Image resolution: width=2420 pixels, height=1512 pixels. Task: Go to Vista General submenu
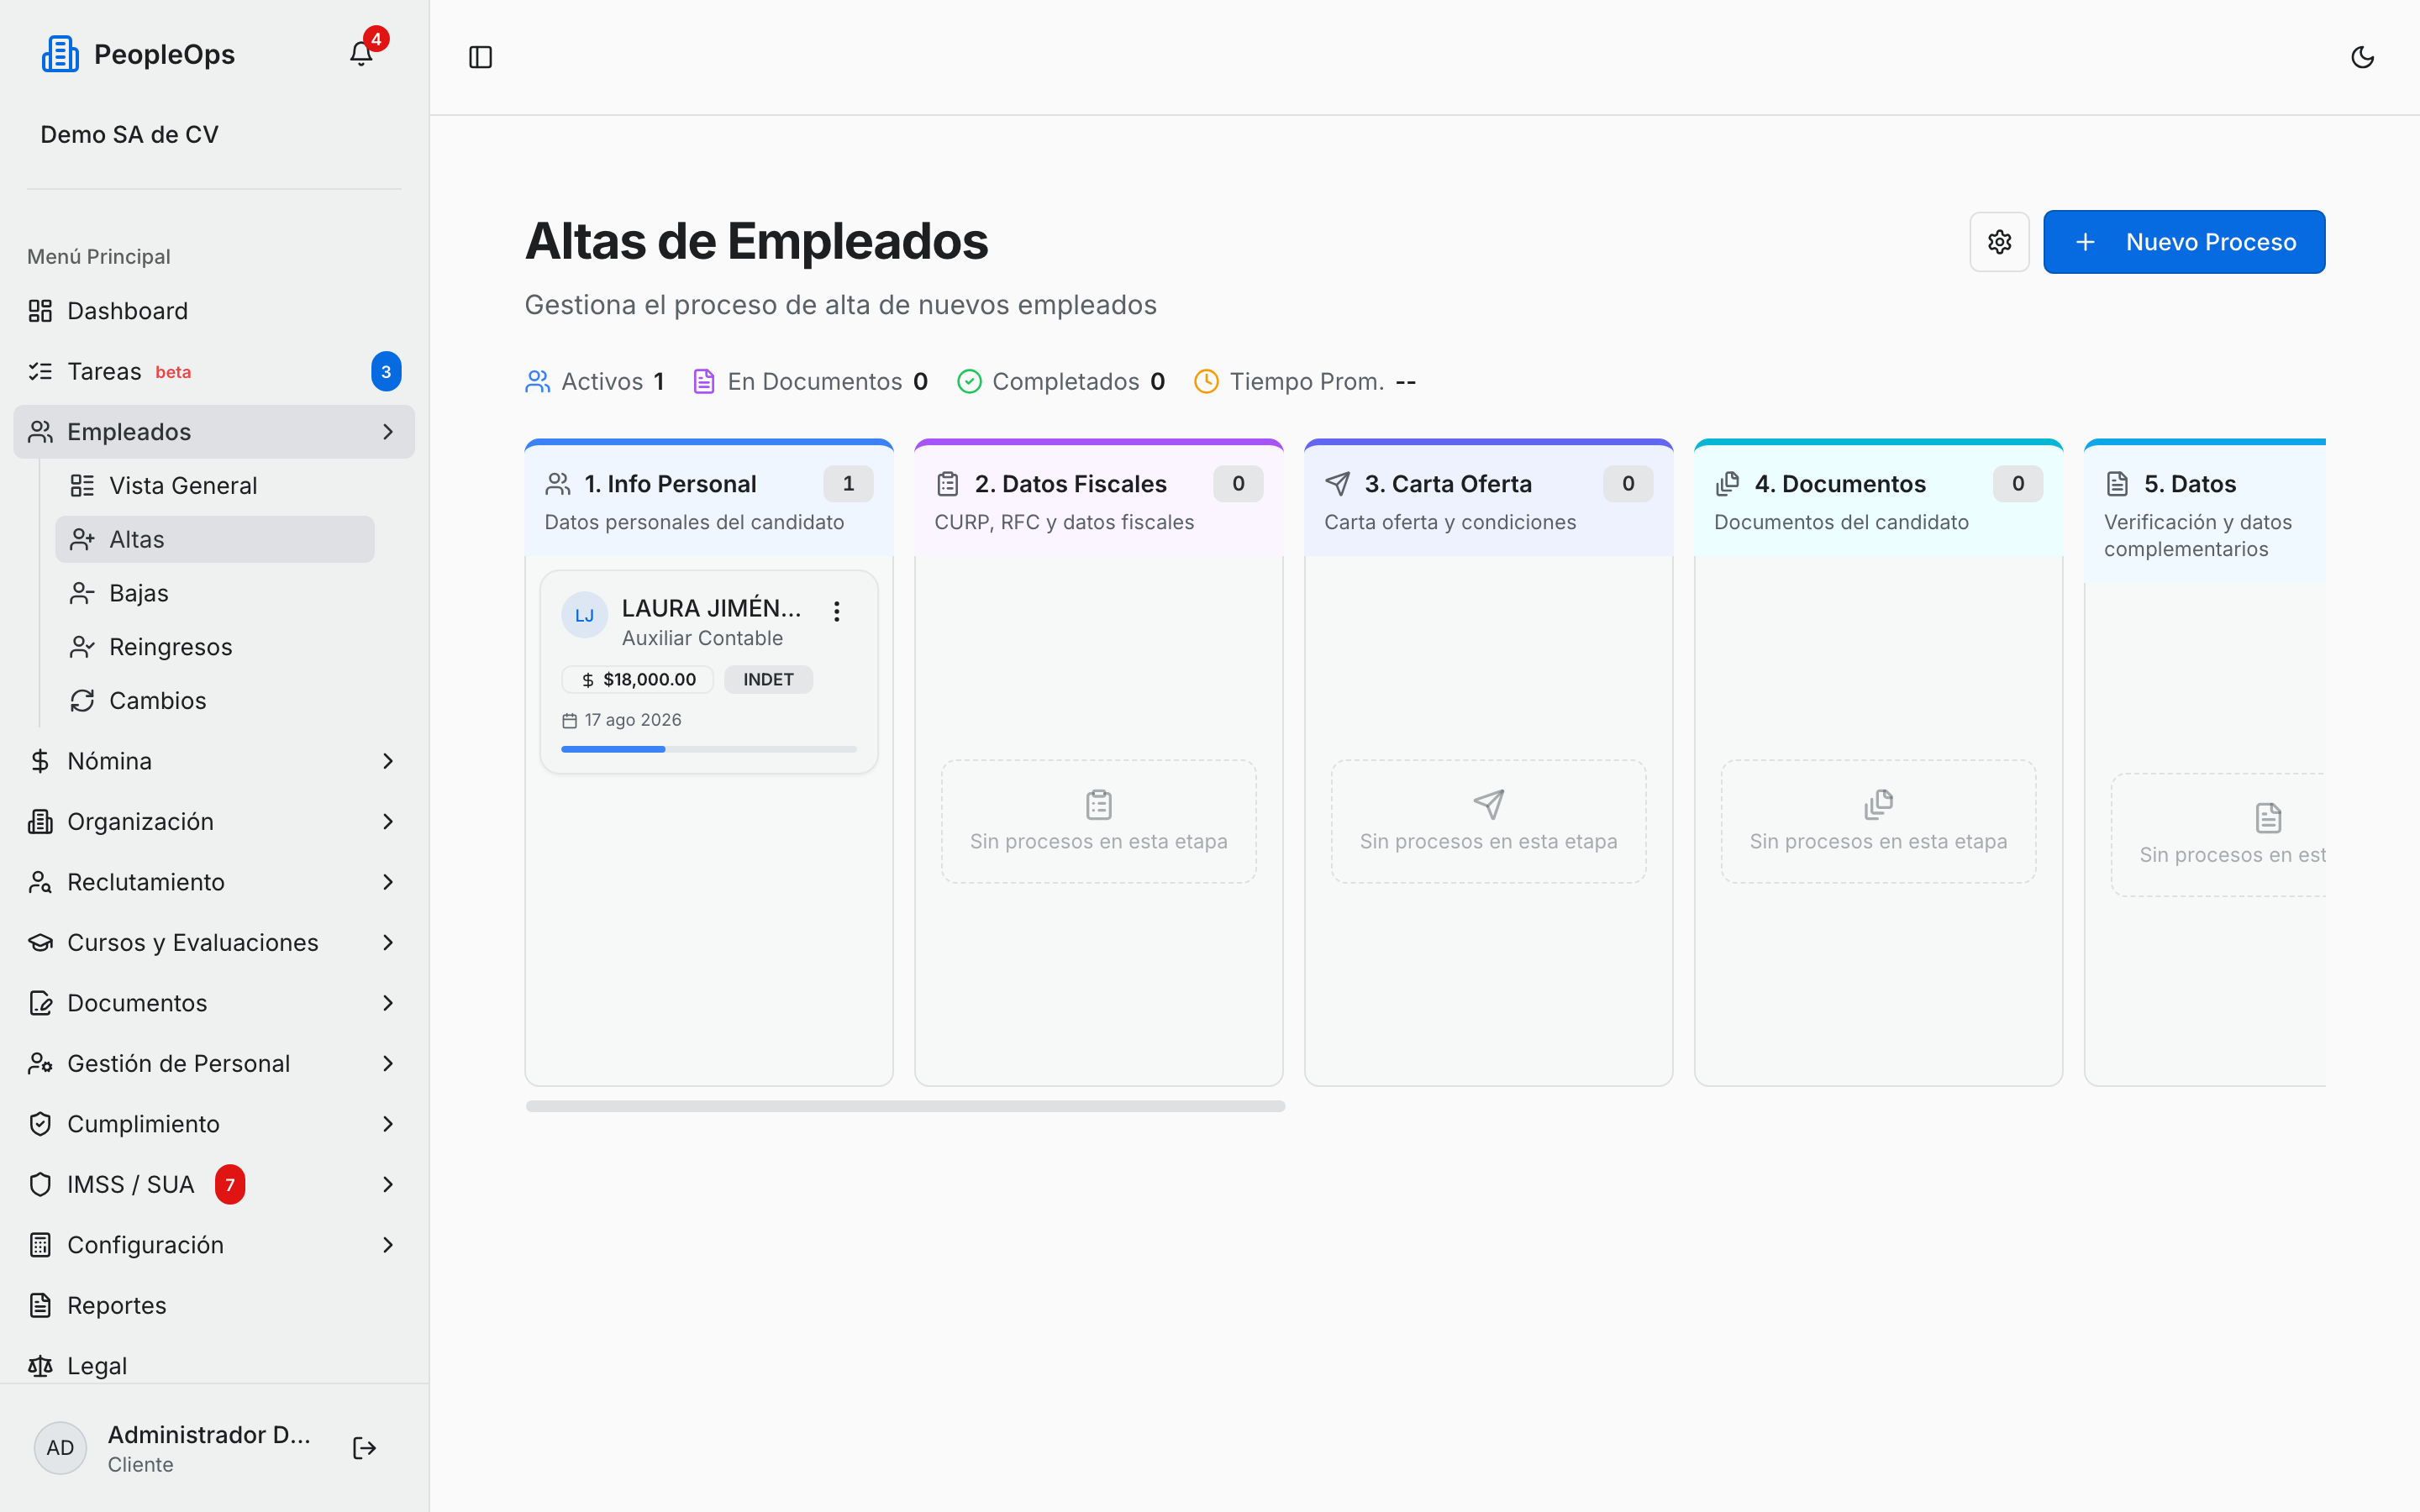pos(215,486)
